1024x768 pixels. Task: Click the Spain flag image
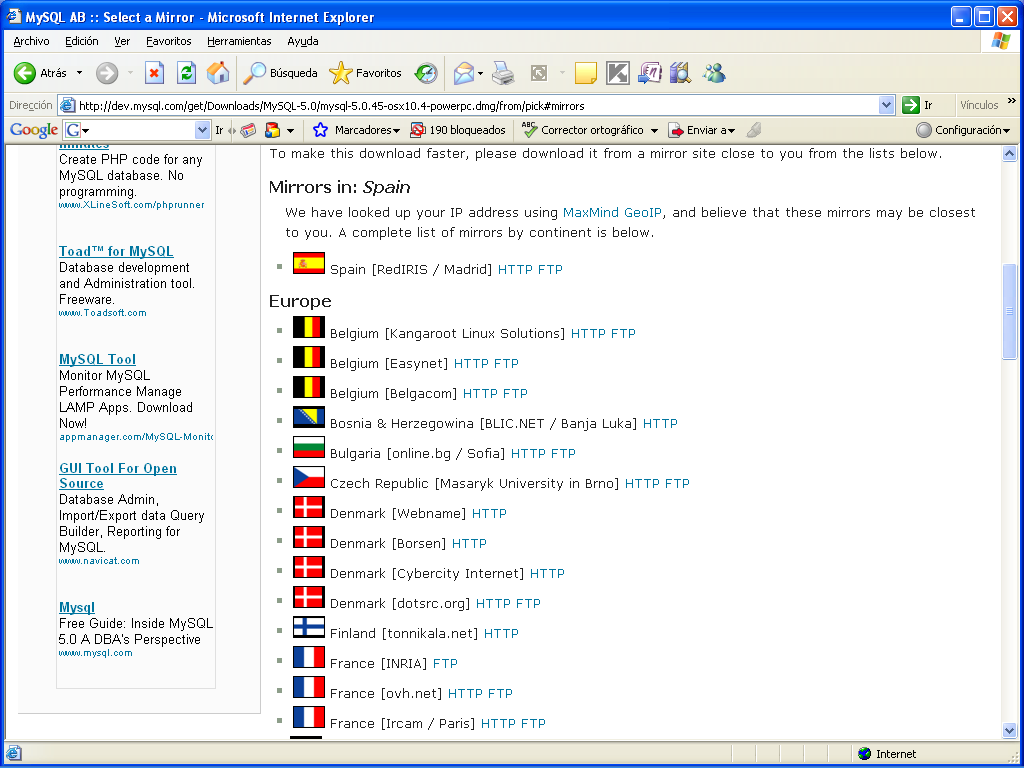[x=309, y=263]
